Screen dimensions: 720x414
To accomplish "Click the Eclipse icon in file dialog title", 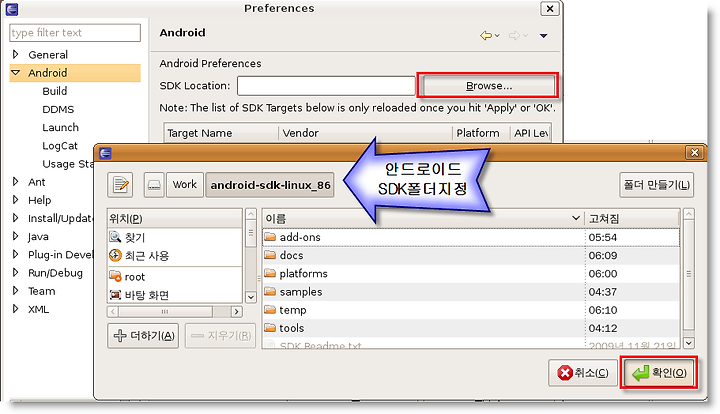I will tap(105, 153).
